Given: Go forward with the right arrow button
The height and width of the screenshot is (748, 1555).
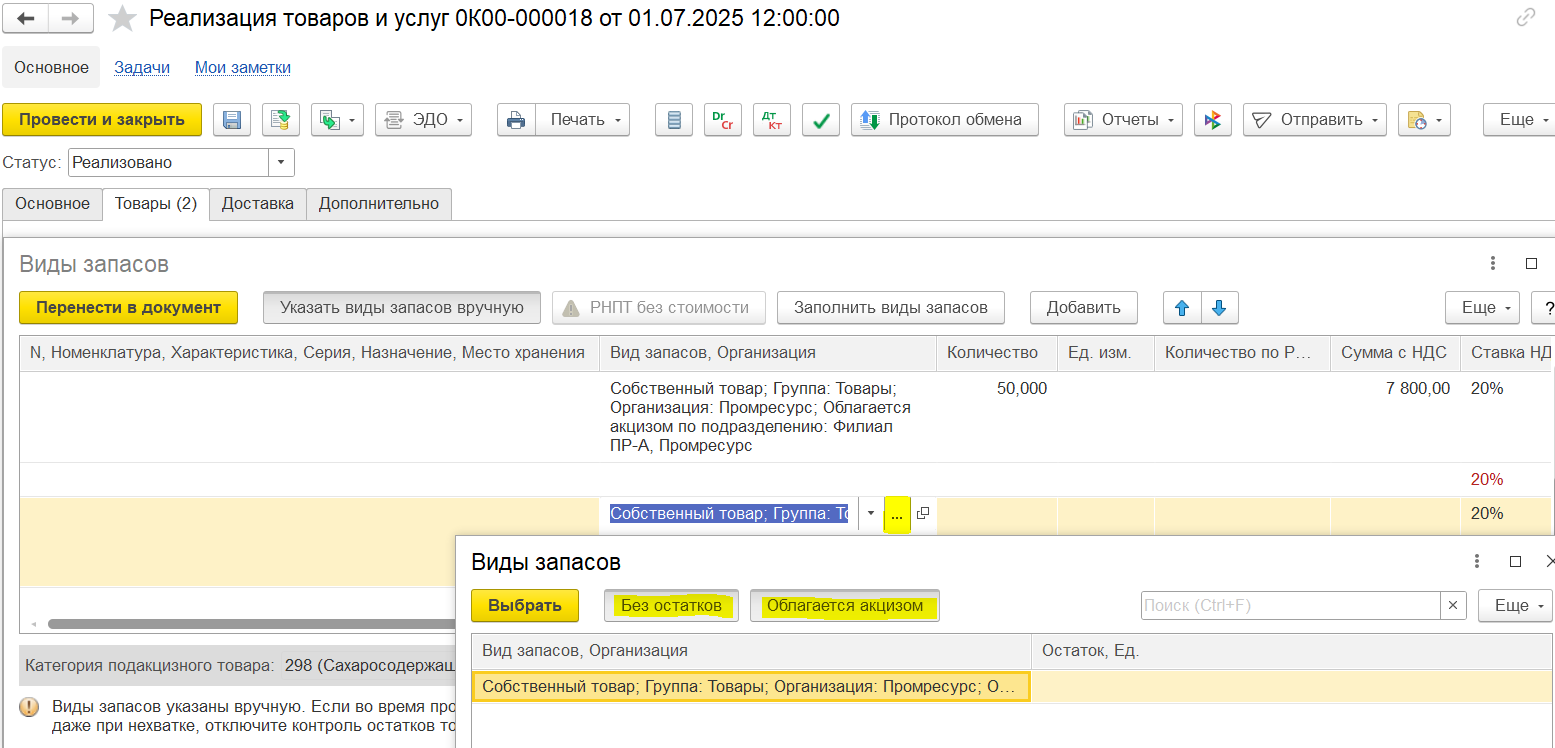Looking at the screenshot, I should tap(71, 18).
